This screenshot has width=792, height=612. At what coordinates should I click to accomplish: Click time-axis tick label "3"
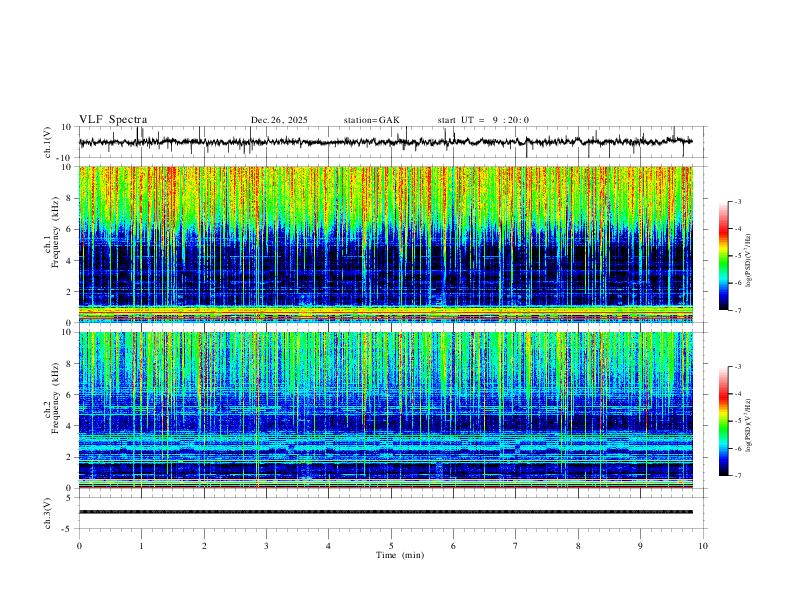[x=266, y=546]
